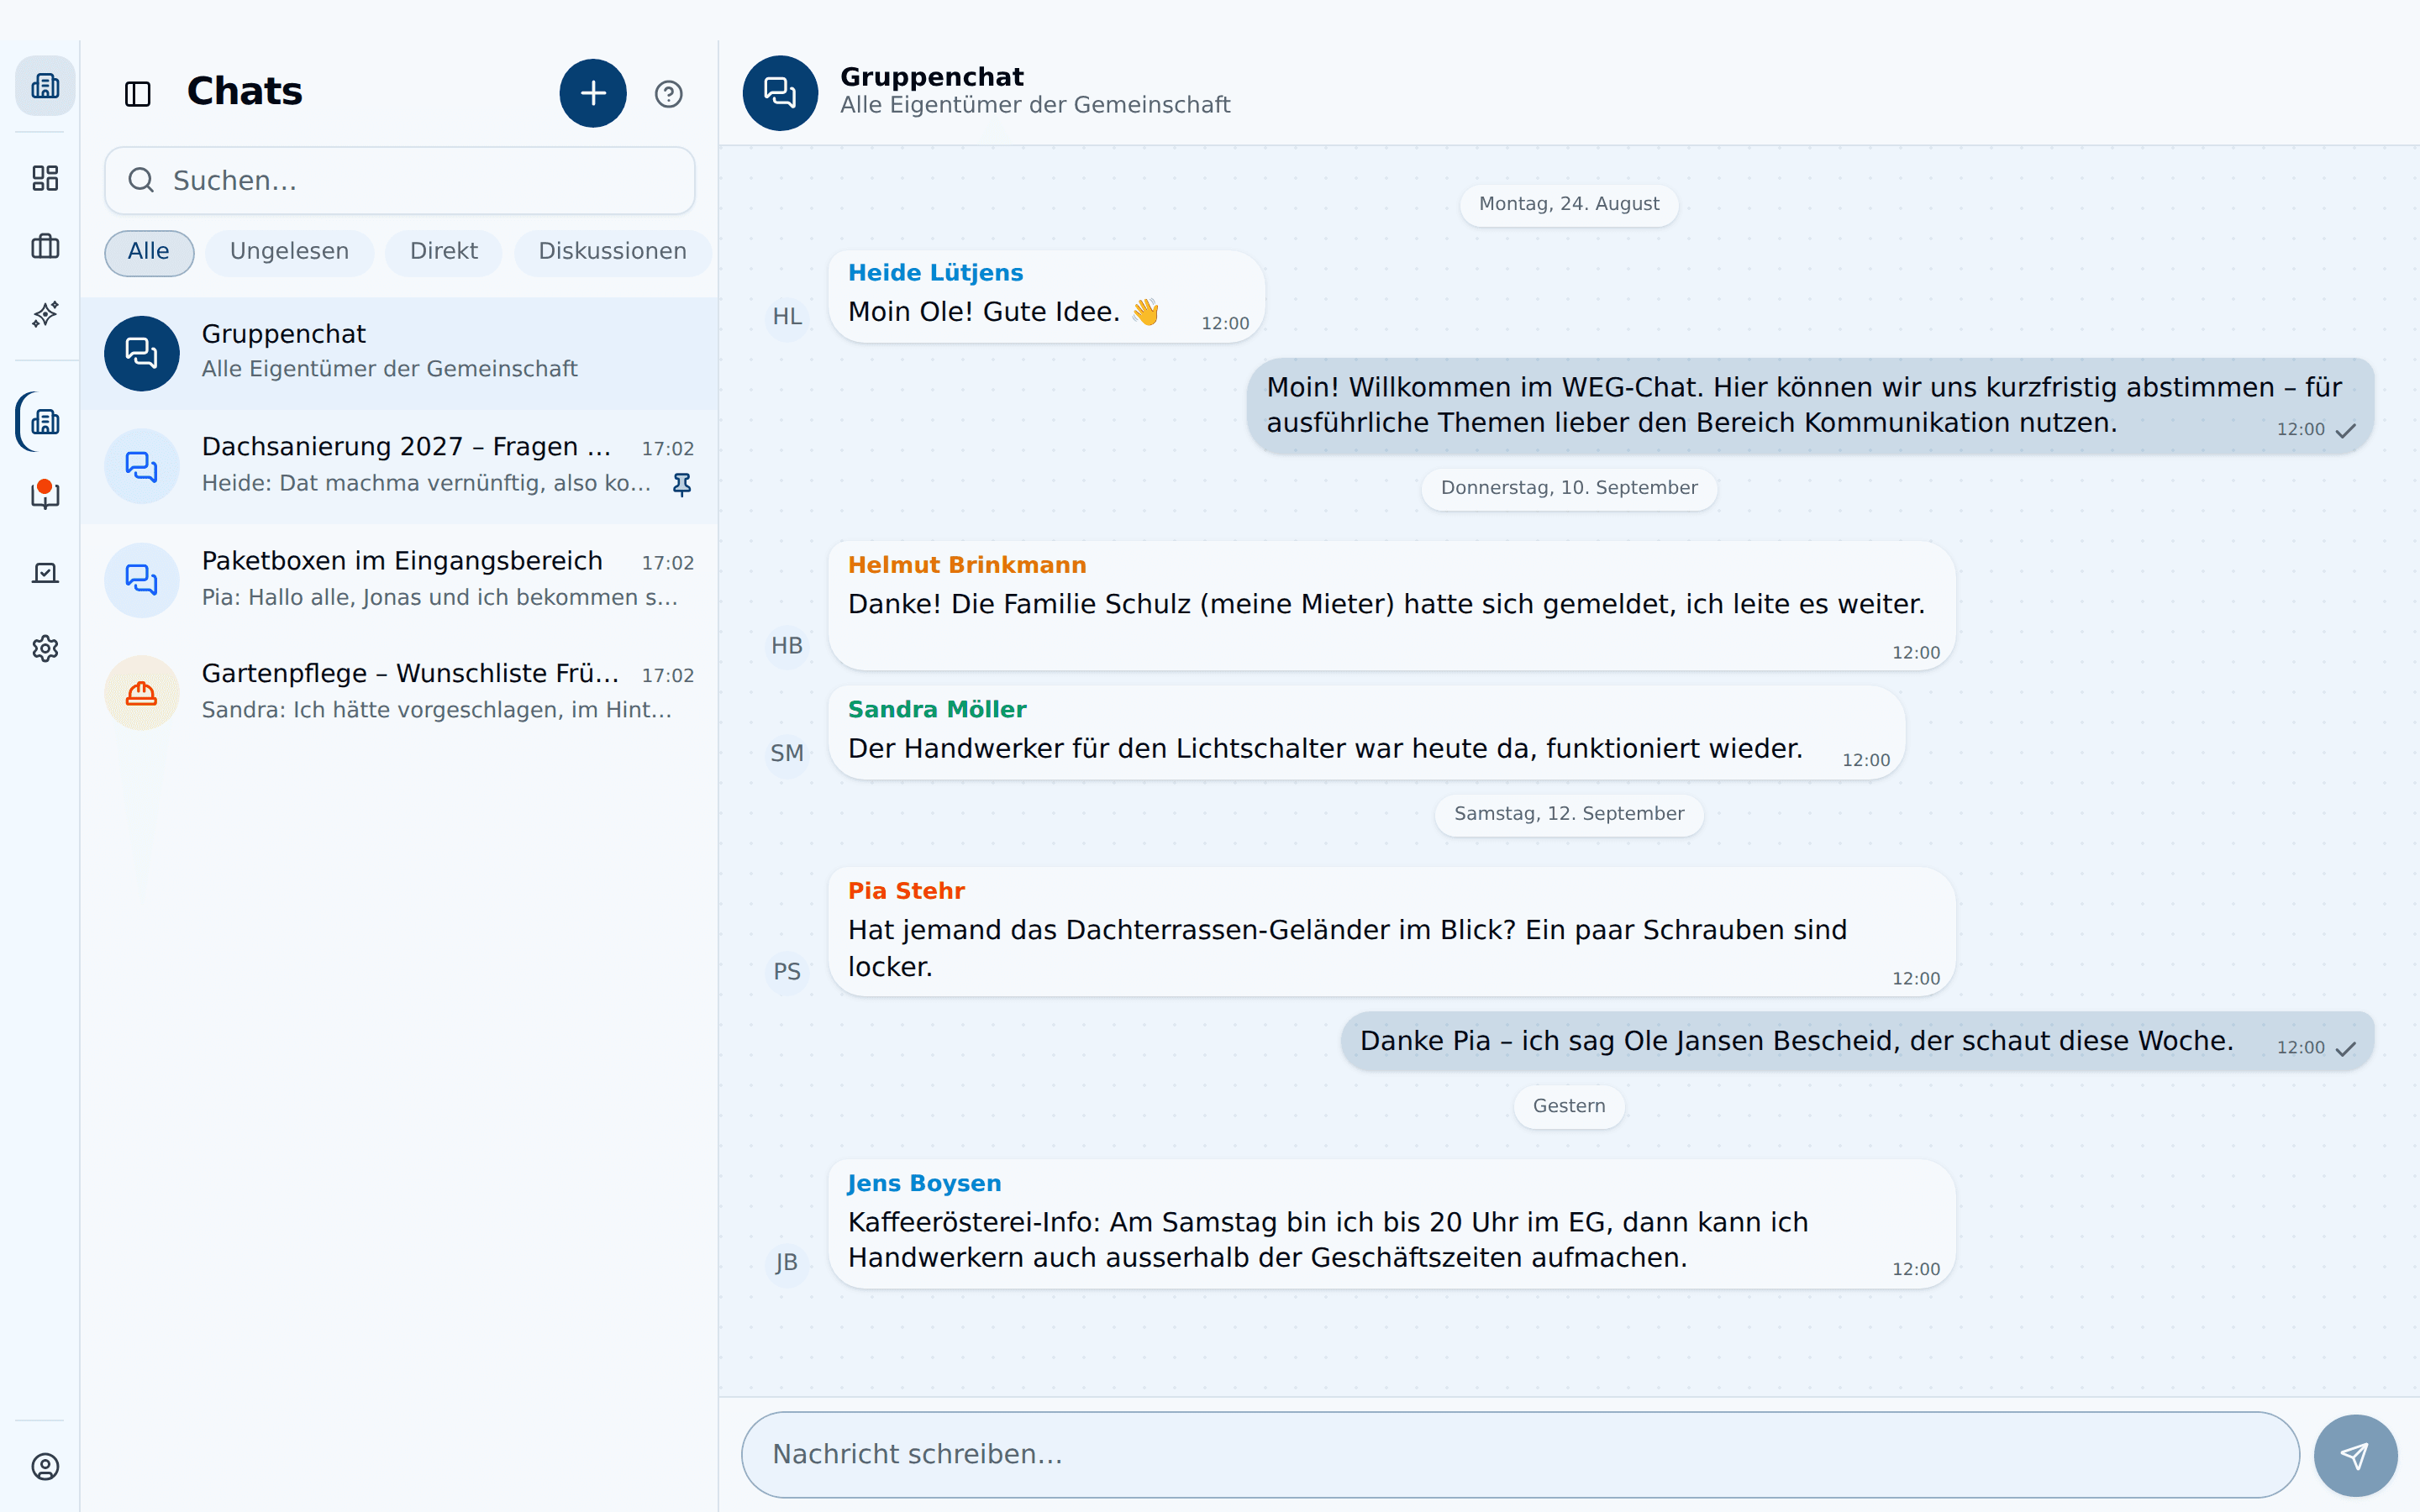Open Paketboxen im Eingangsbereich discussion
This screenshot has width=2420, height=1512.
pos(399,580)
